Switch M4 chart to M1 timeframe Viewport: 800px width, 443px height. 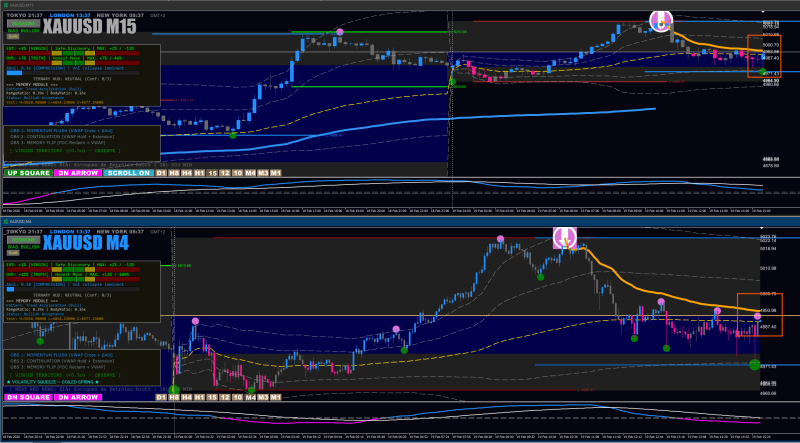point(276,397)
